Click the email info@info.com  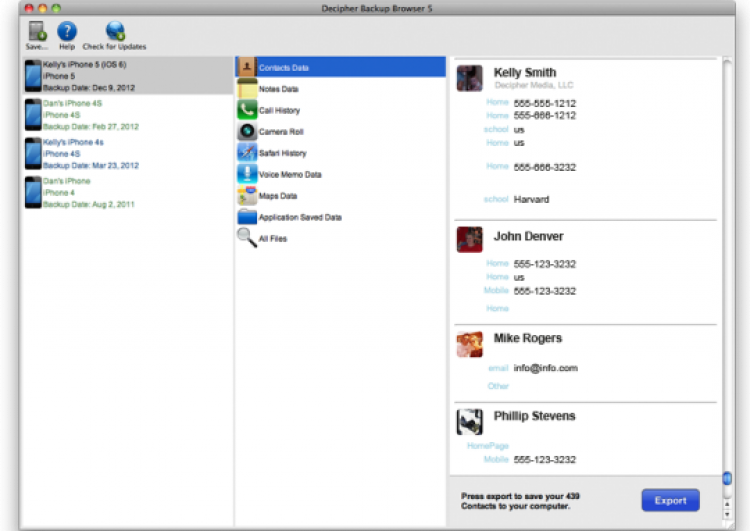tap(546, 368)
